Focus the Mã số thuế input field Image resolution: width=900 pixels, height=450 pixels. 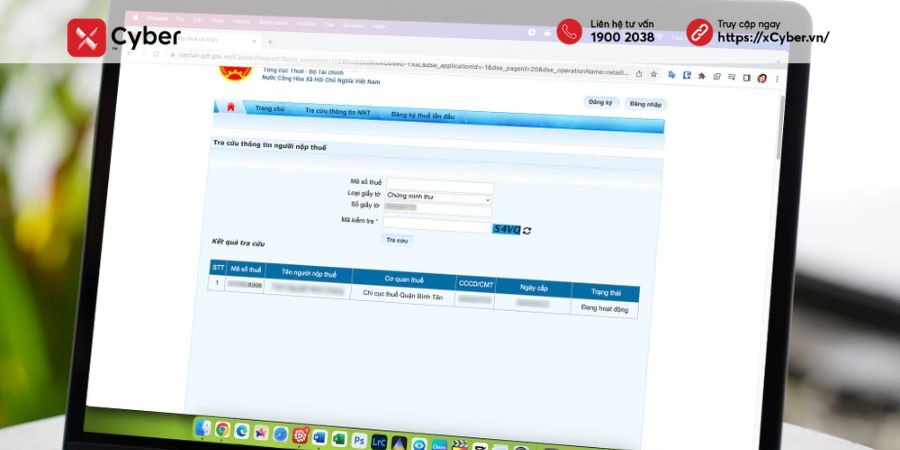[440, 185]
